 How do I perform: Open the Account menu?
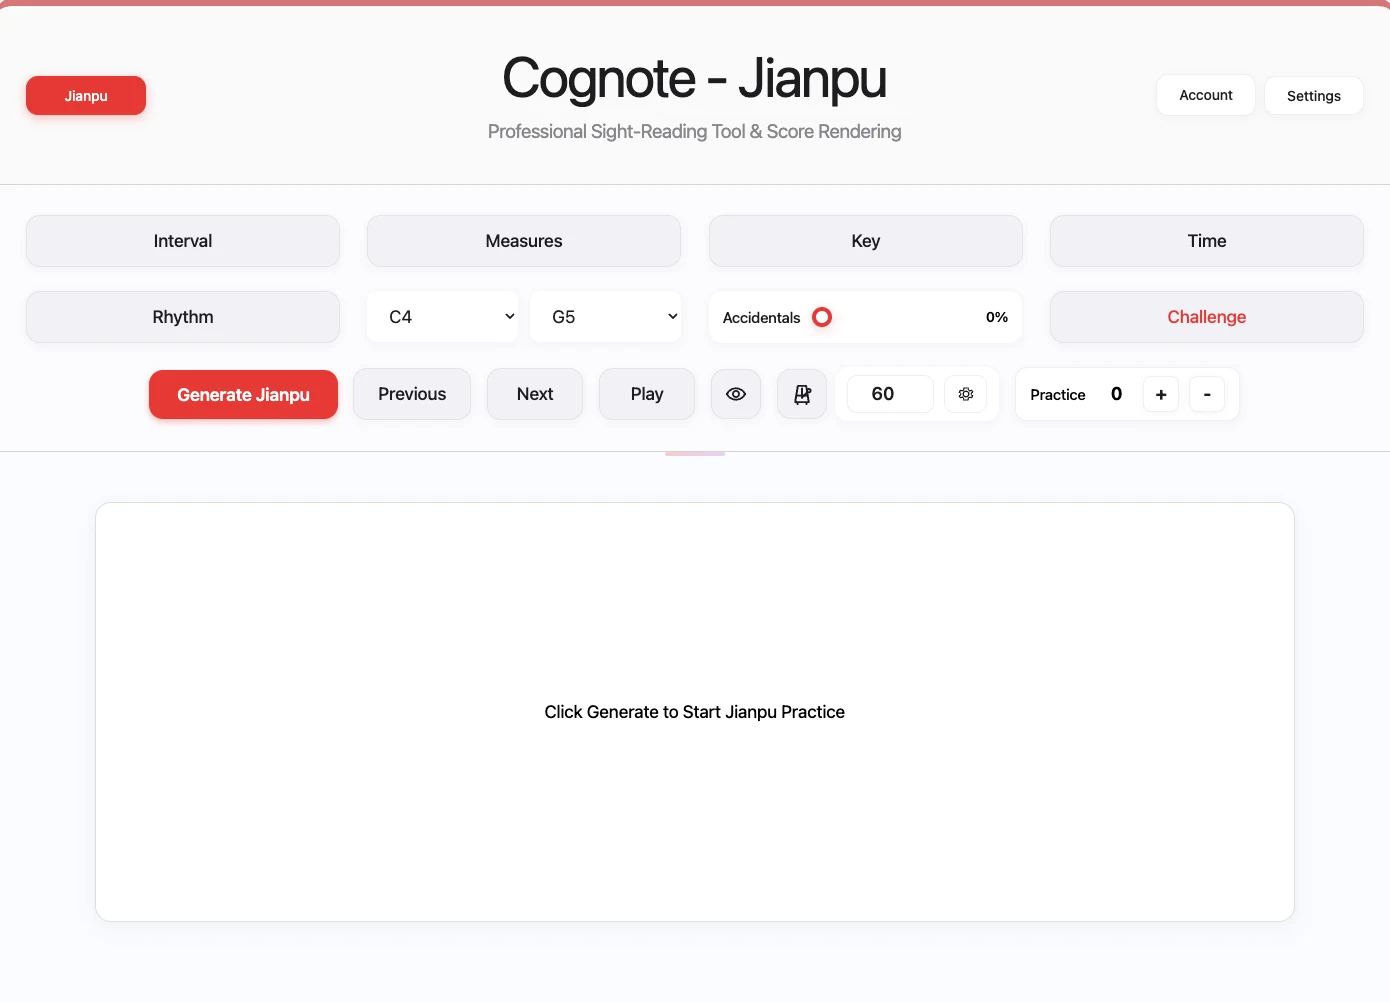click(1206, 95)
